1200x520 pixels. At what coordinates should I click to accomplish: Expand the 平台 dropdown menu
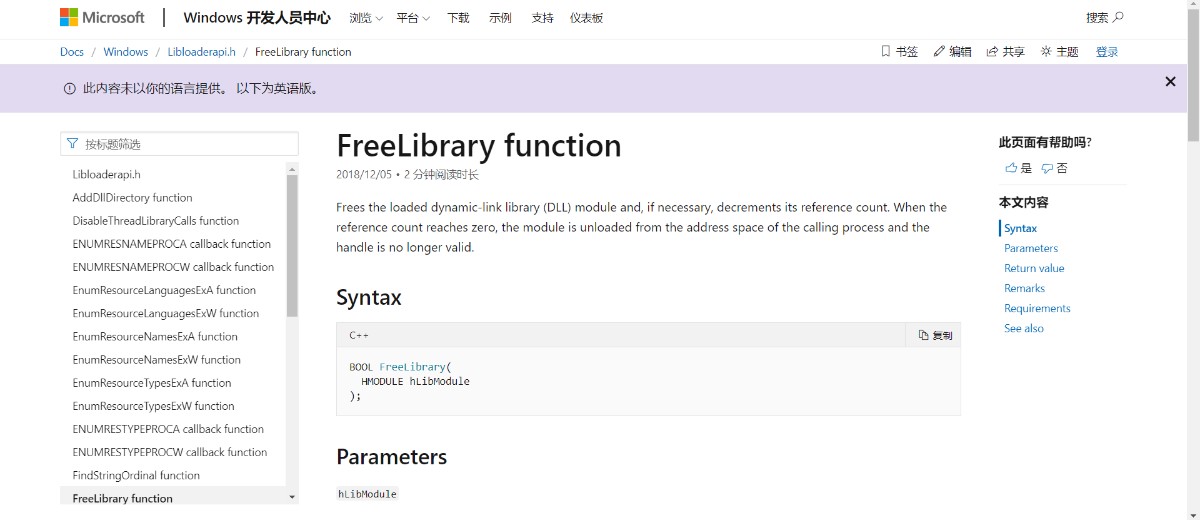(x=413, y=18)
